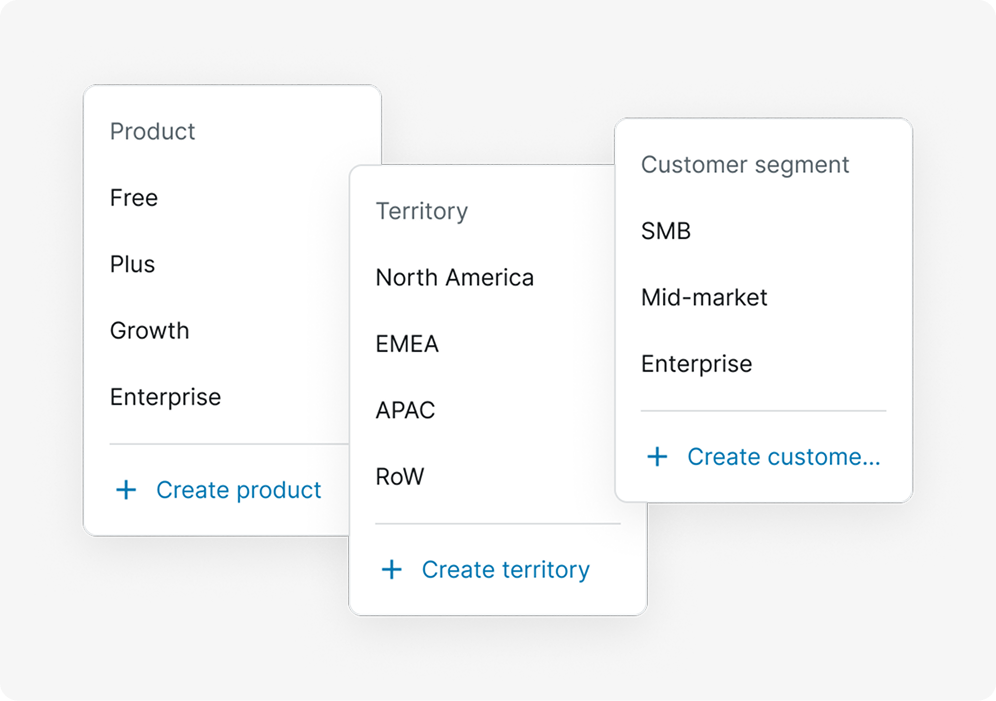Image resolution: width=996 pixels, height=701 pixels.
Task: Click the Territory list header
Action: [422, 211]
